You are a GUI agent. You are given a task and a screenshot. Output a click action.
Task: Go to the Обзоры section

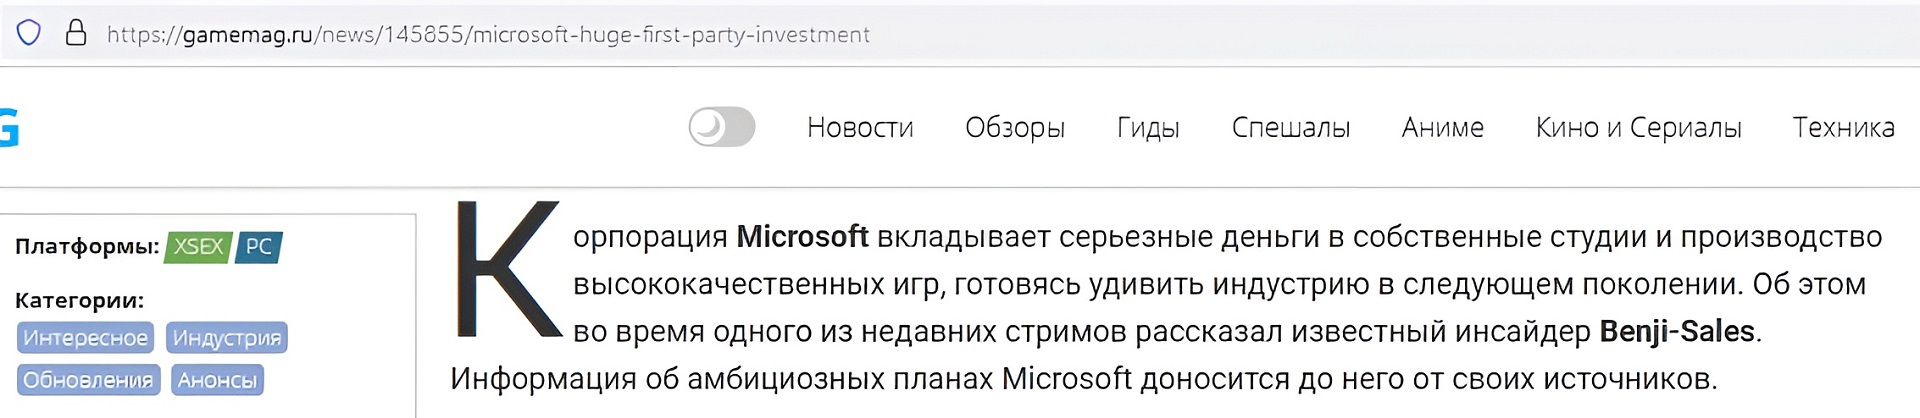pyautogui.click(x=1014, y=128)
